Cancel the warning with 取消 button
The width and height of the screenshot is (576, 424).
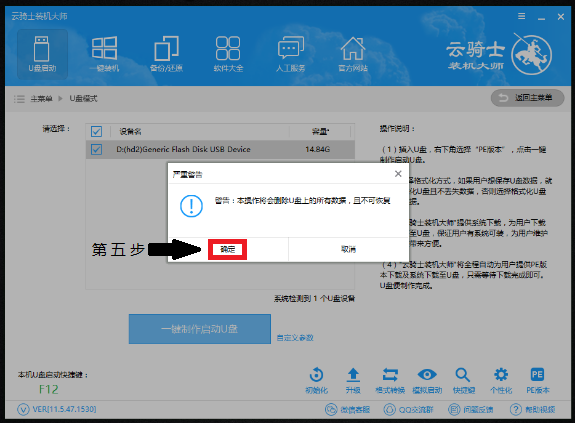[348, 249]
